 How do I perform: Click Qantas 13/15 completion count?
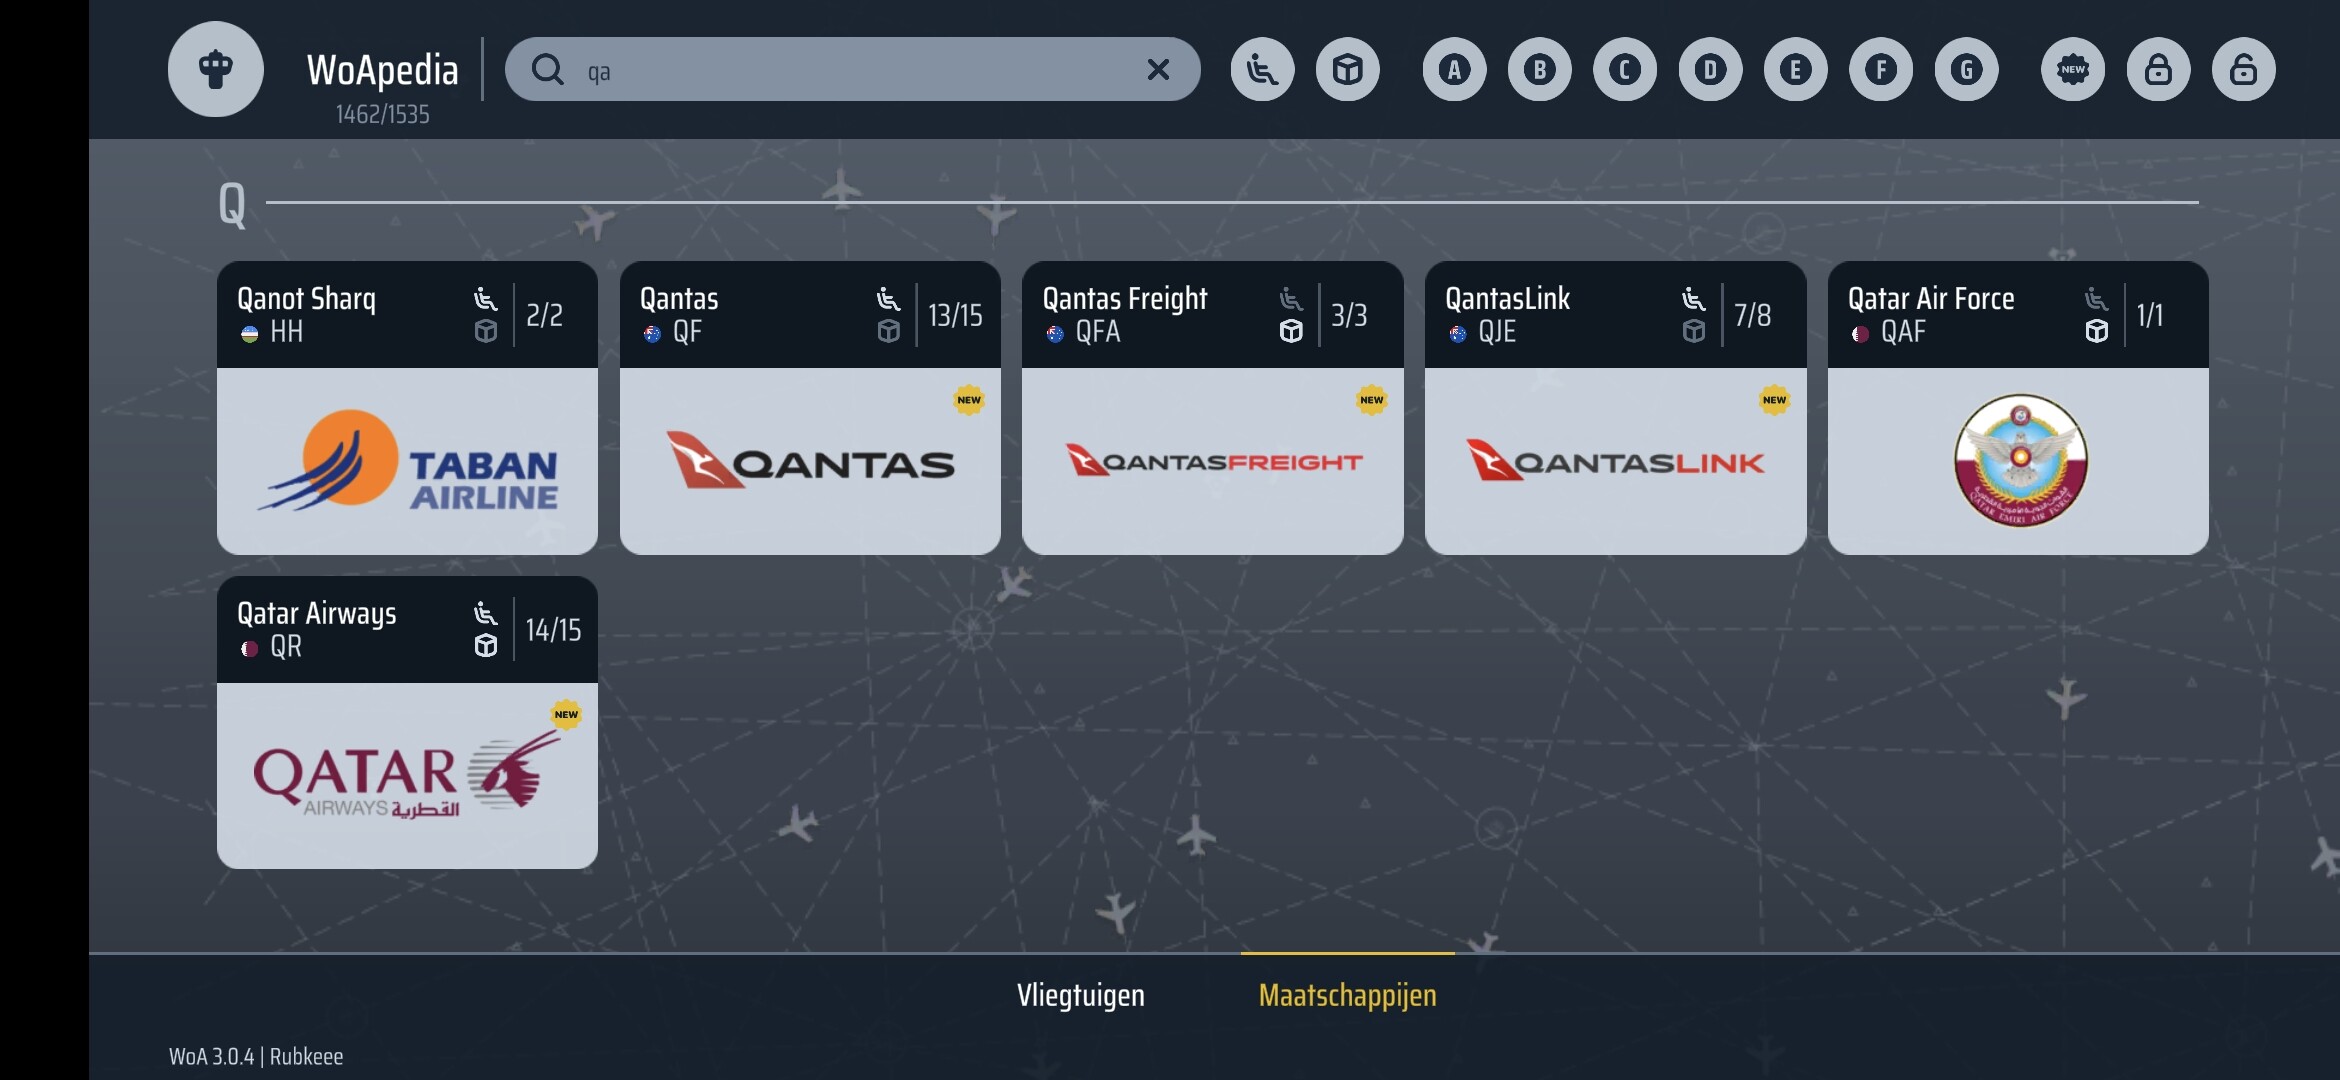(955, 315)
